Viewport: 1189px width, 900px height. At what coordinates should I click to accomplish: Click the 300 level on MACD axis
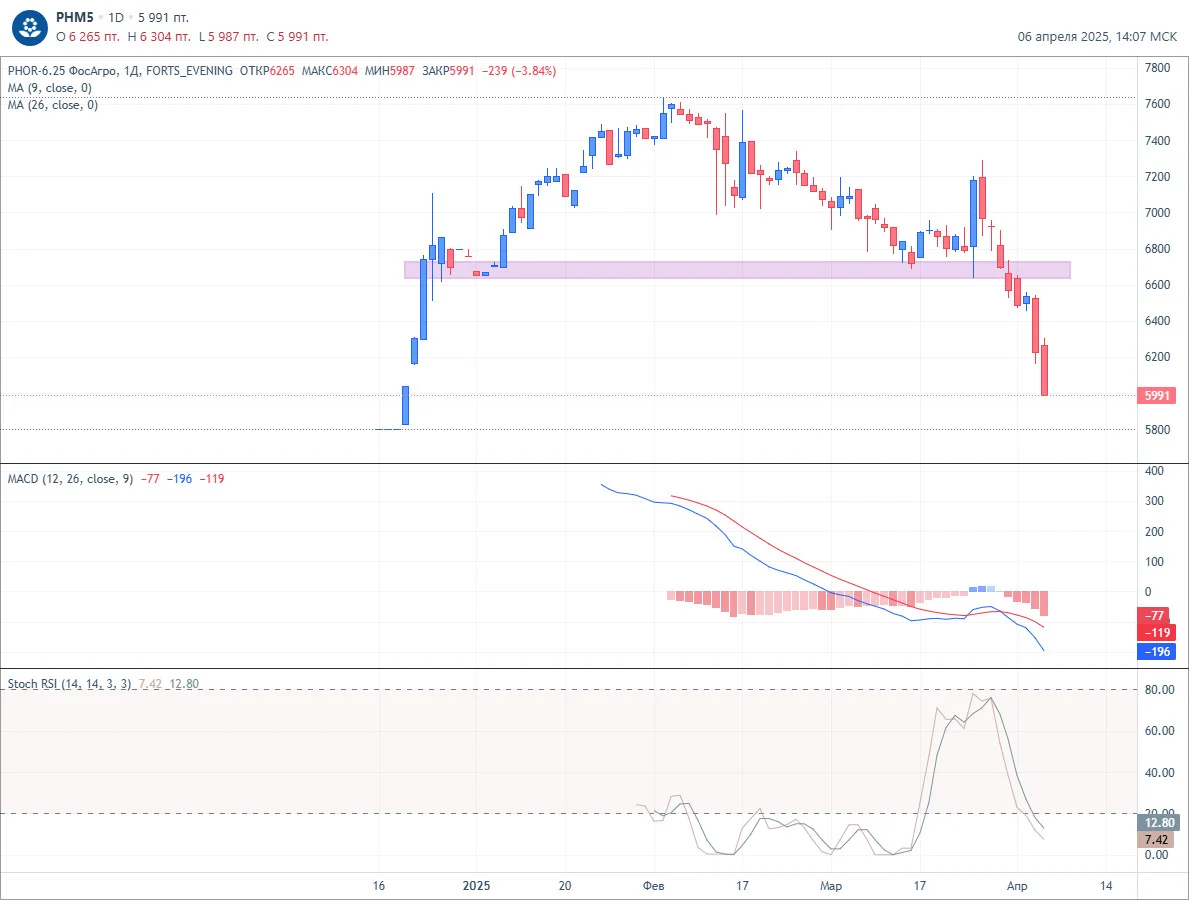[1154, 500]
